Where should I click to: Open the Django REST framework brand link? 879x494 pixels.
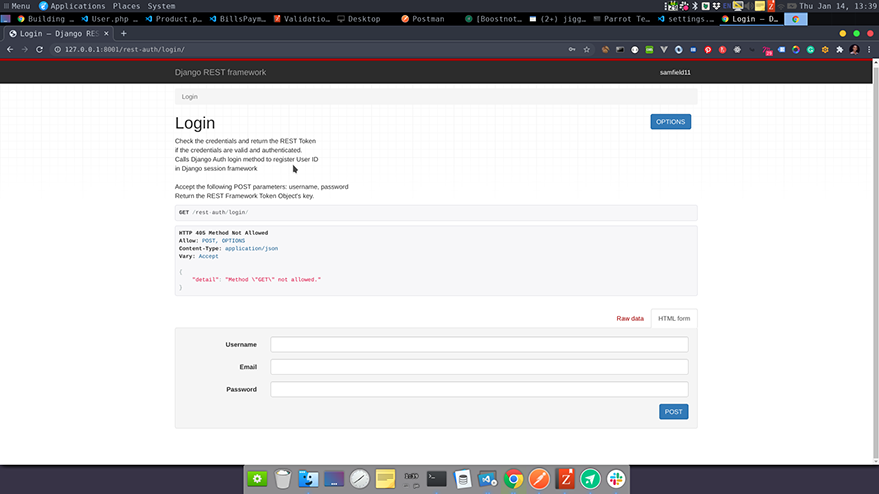point(220,72)
